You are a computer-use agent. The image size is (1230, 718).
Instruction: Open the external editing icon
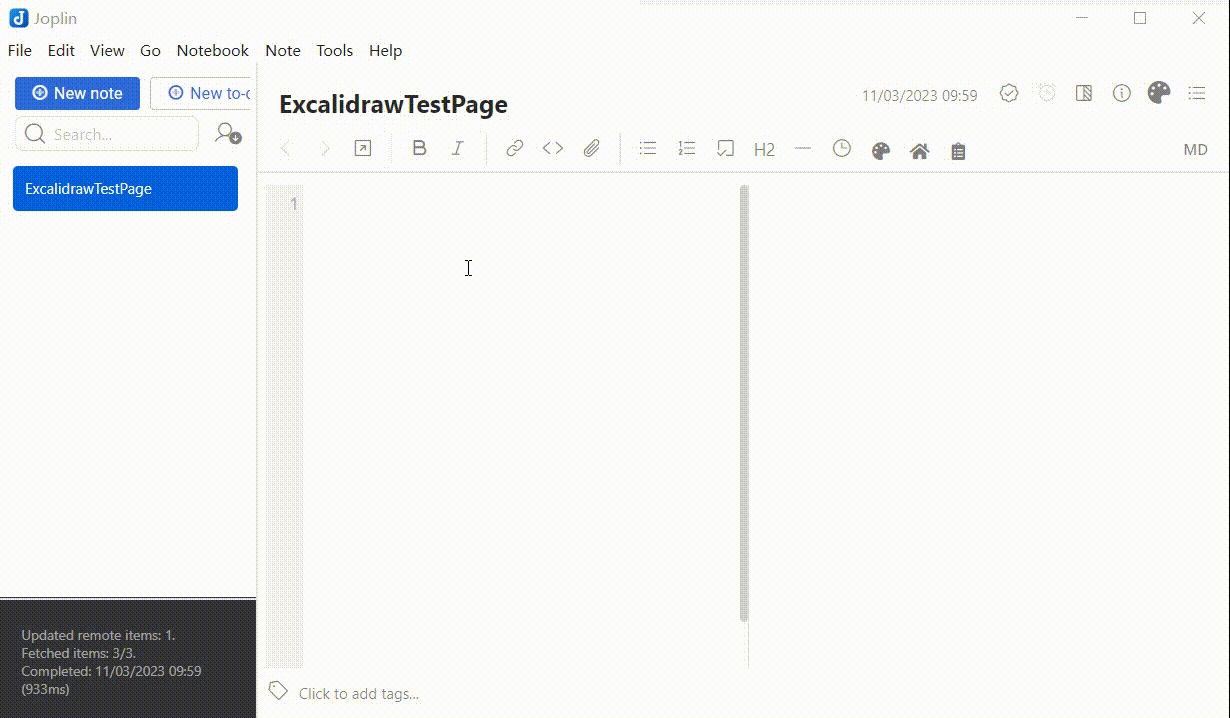(x=362, y=147)
